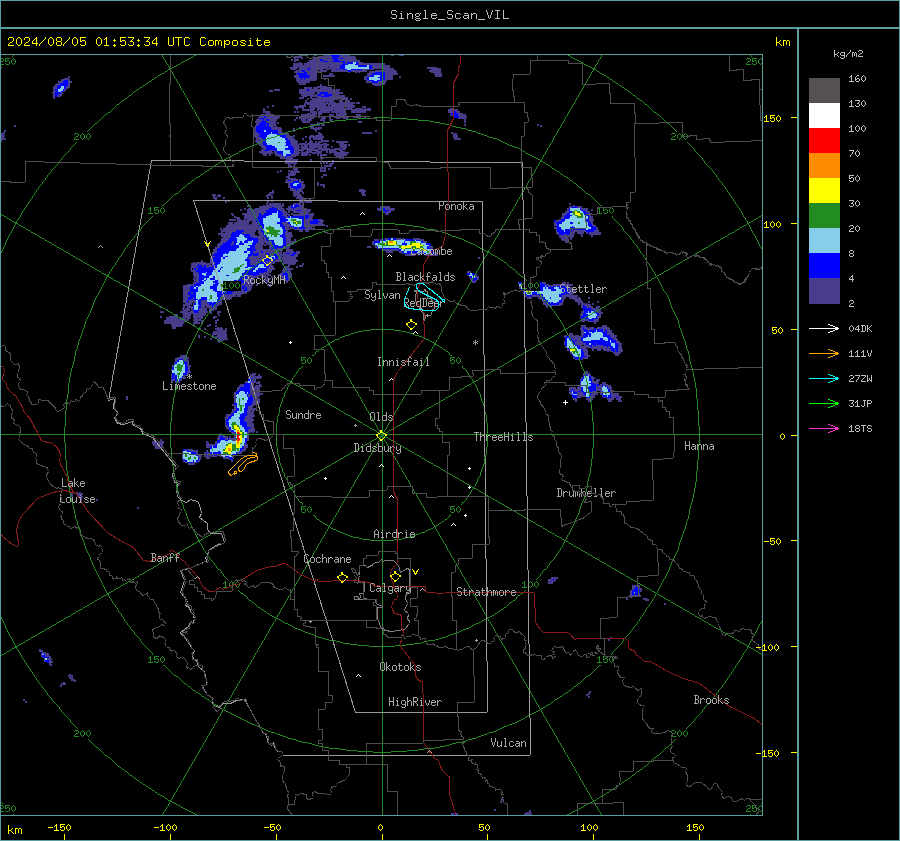Click the Vulcan city label
Screen dimensions: 900x841
pos(508,743)
